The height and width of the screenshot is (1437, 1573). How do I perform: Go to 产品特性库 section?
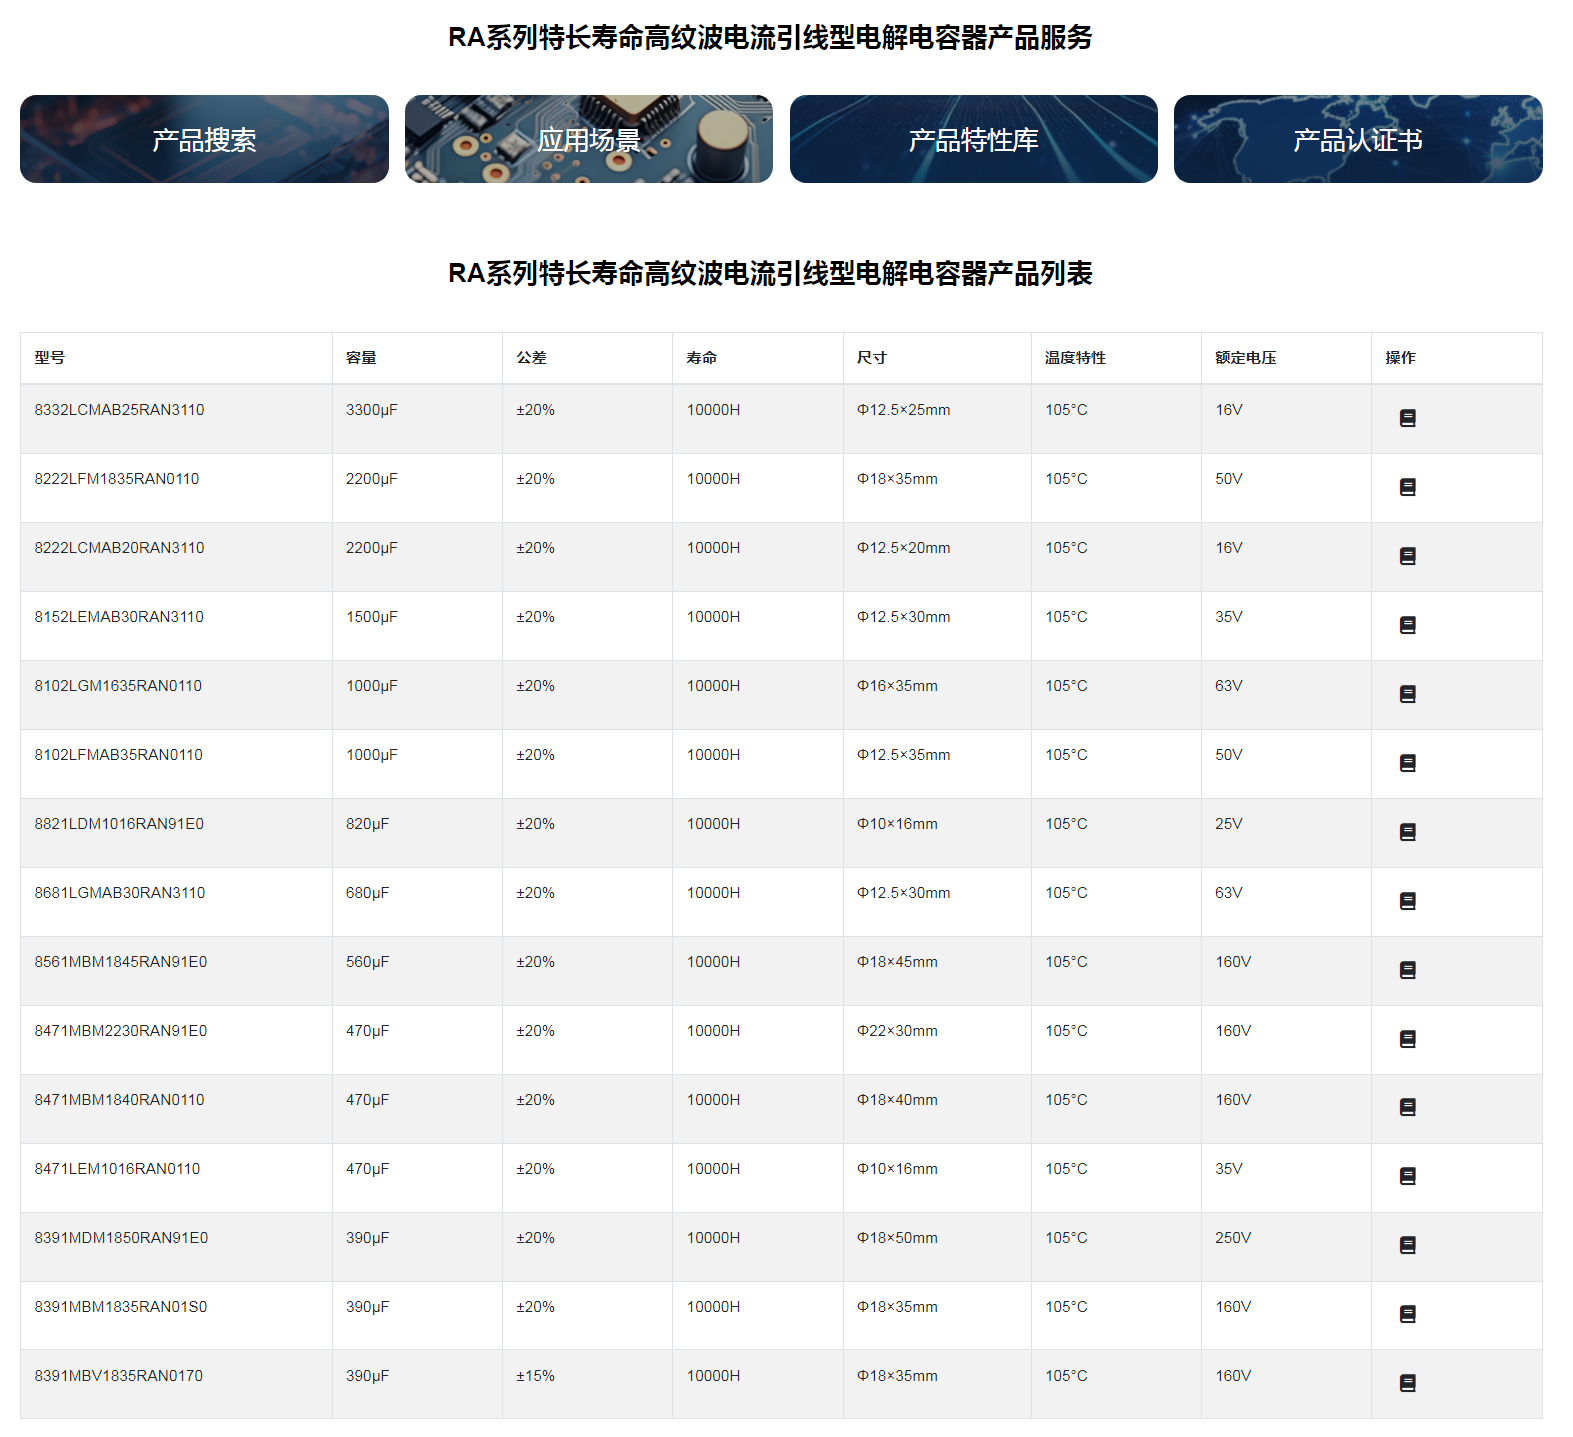coord(973,139)
